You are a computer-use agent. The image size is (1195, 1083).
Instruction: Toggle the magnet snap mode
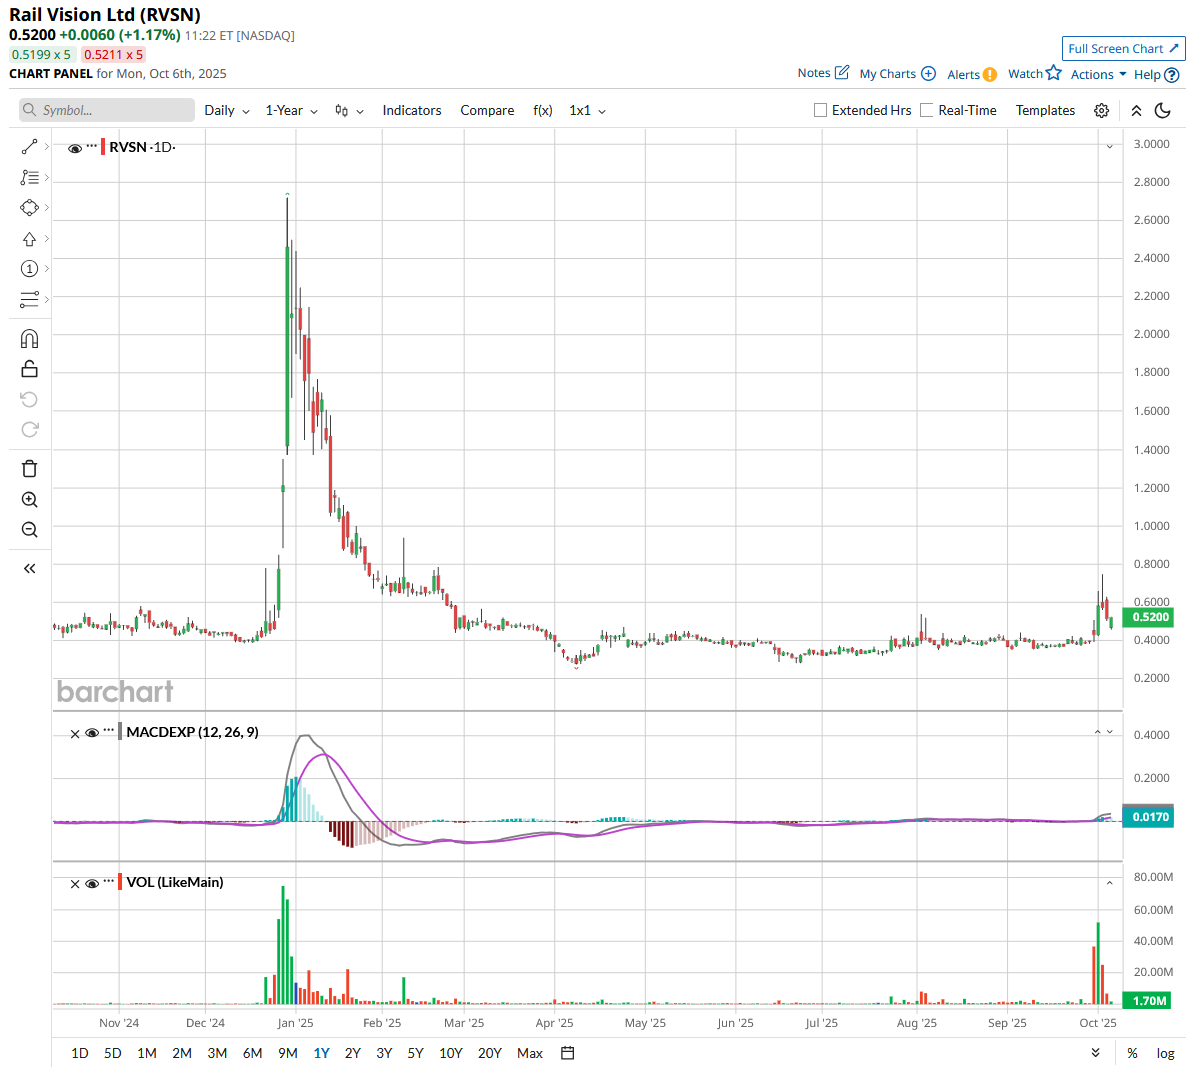[x=30, y=339]
